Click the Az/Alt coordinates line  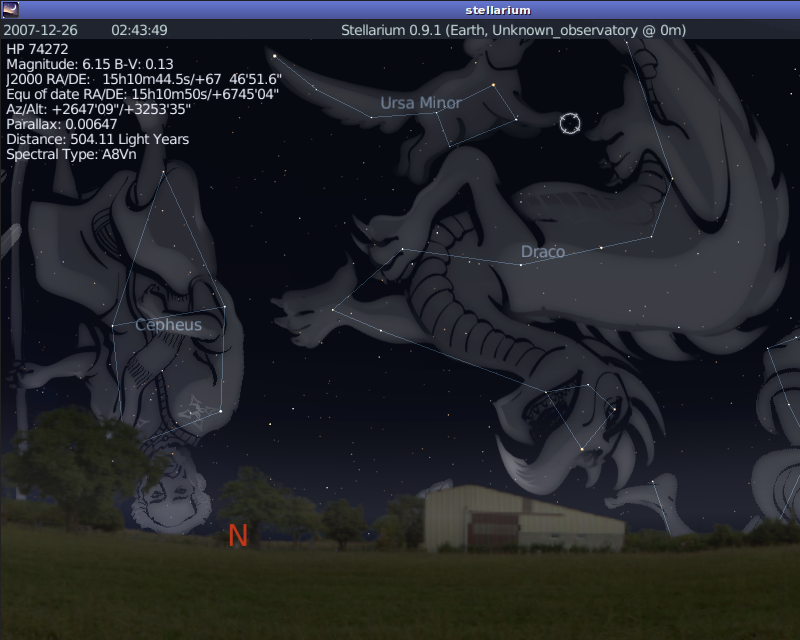coord(98,109)
